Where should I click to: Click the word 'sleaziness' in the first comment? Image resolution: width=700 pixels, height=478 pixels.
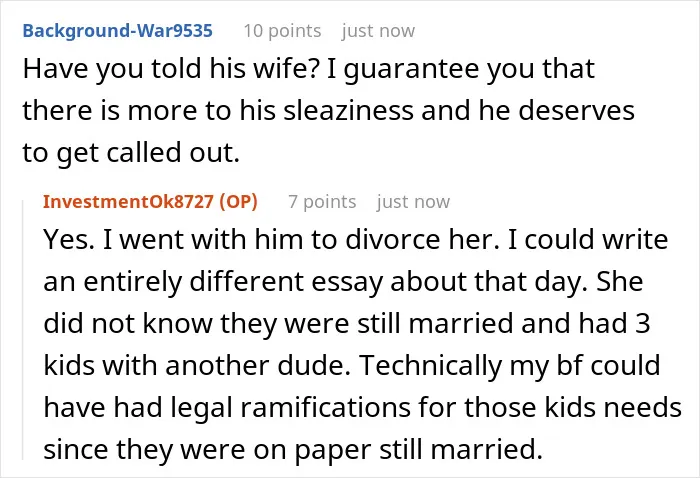[x=348, y=110]
